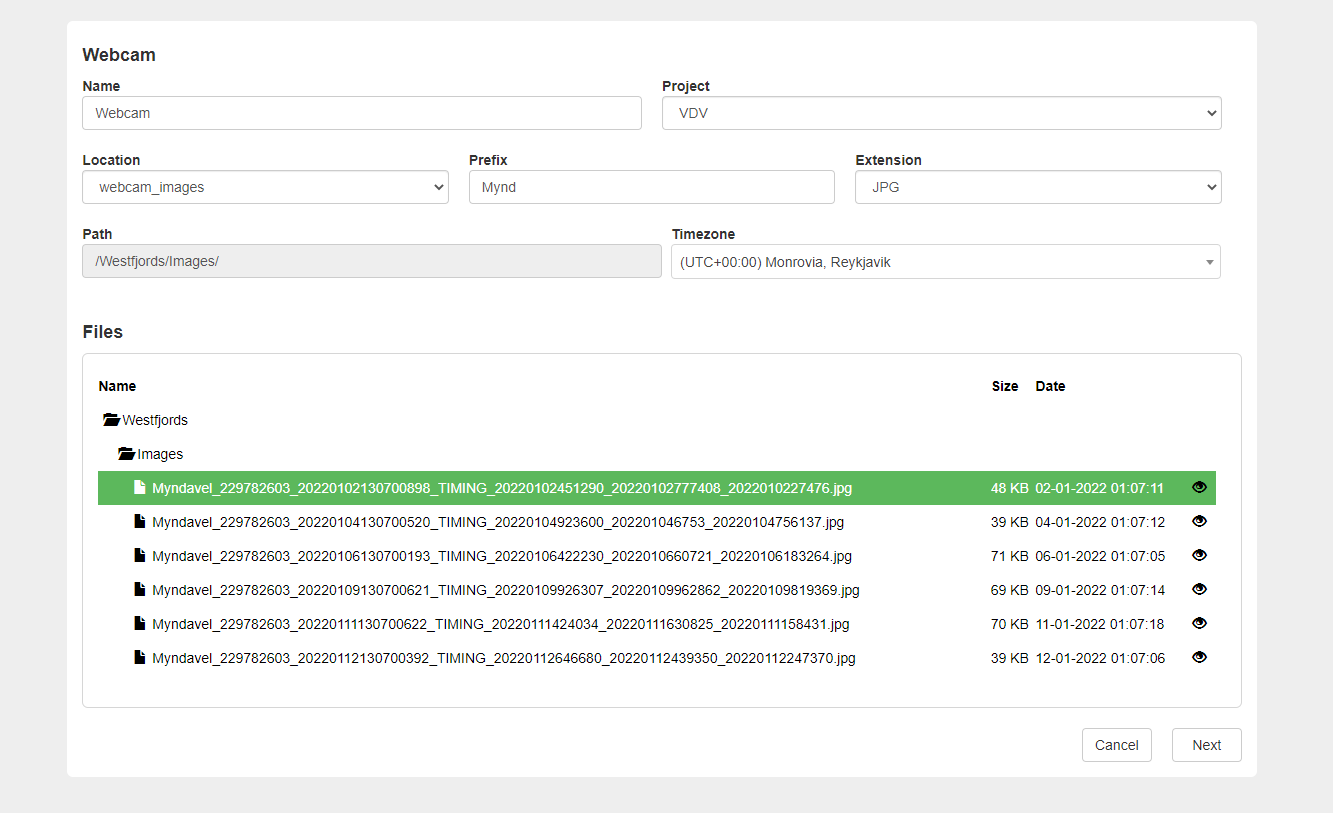This screenshot has height=813, width=1333.
Task: Click the file icon of the highlighted 20220102 image
Action: (140, 488)
